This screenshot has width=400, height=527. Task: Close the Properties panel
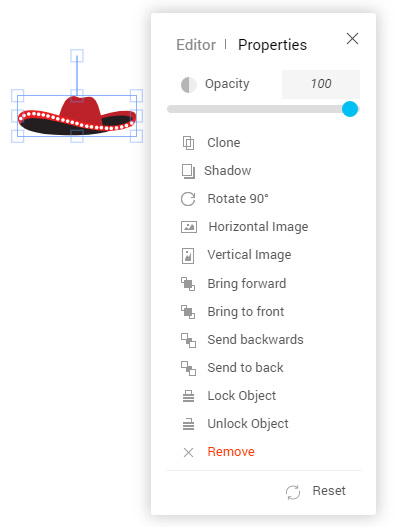pyautogui.click(x=352, y=39)
